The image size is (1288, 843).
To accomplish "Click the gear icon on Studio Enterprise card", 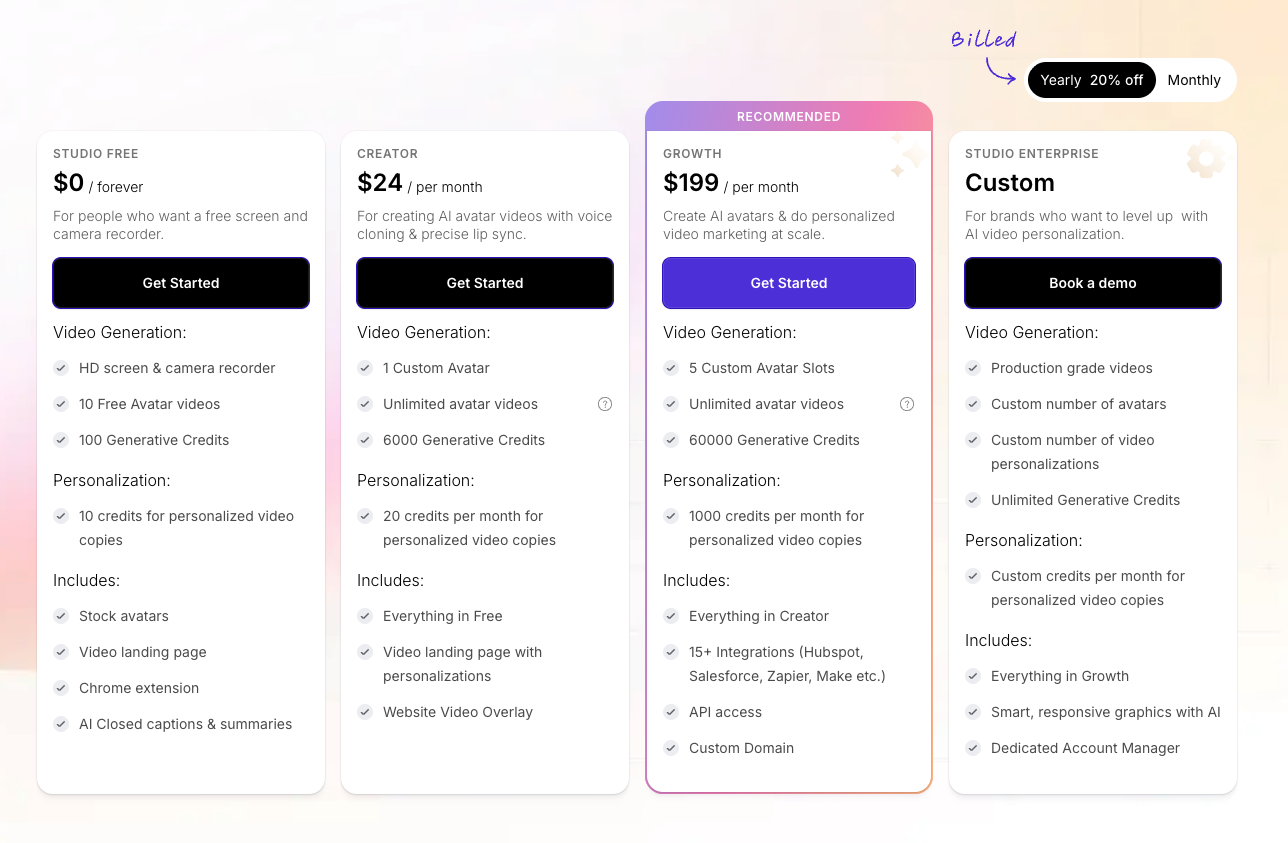I will pos(1205,160).
